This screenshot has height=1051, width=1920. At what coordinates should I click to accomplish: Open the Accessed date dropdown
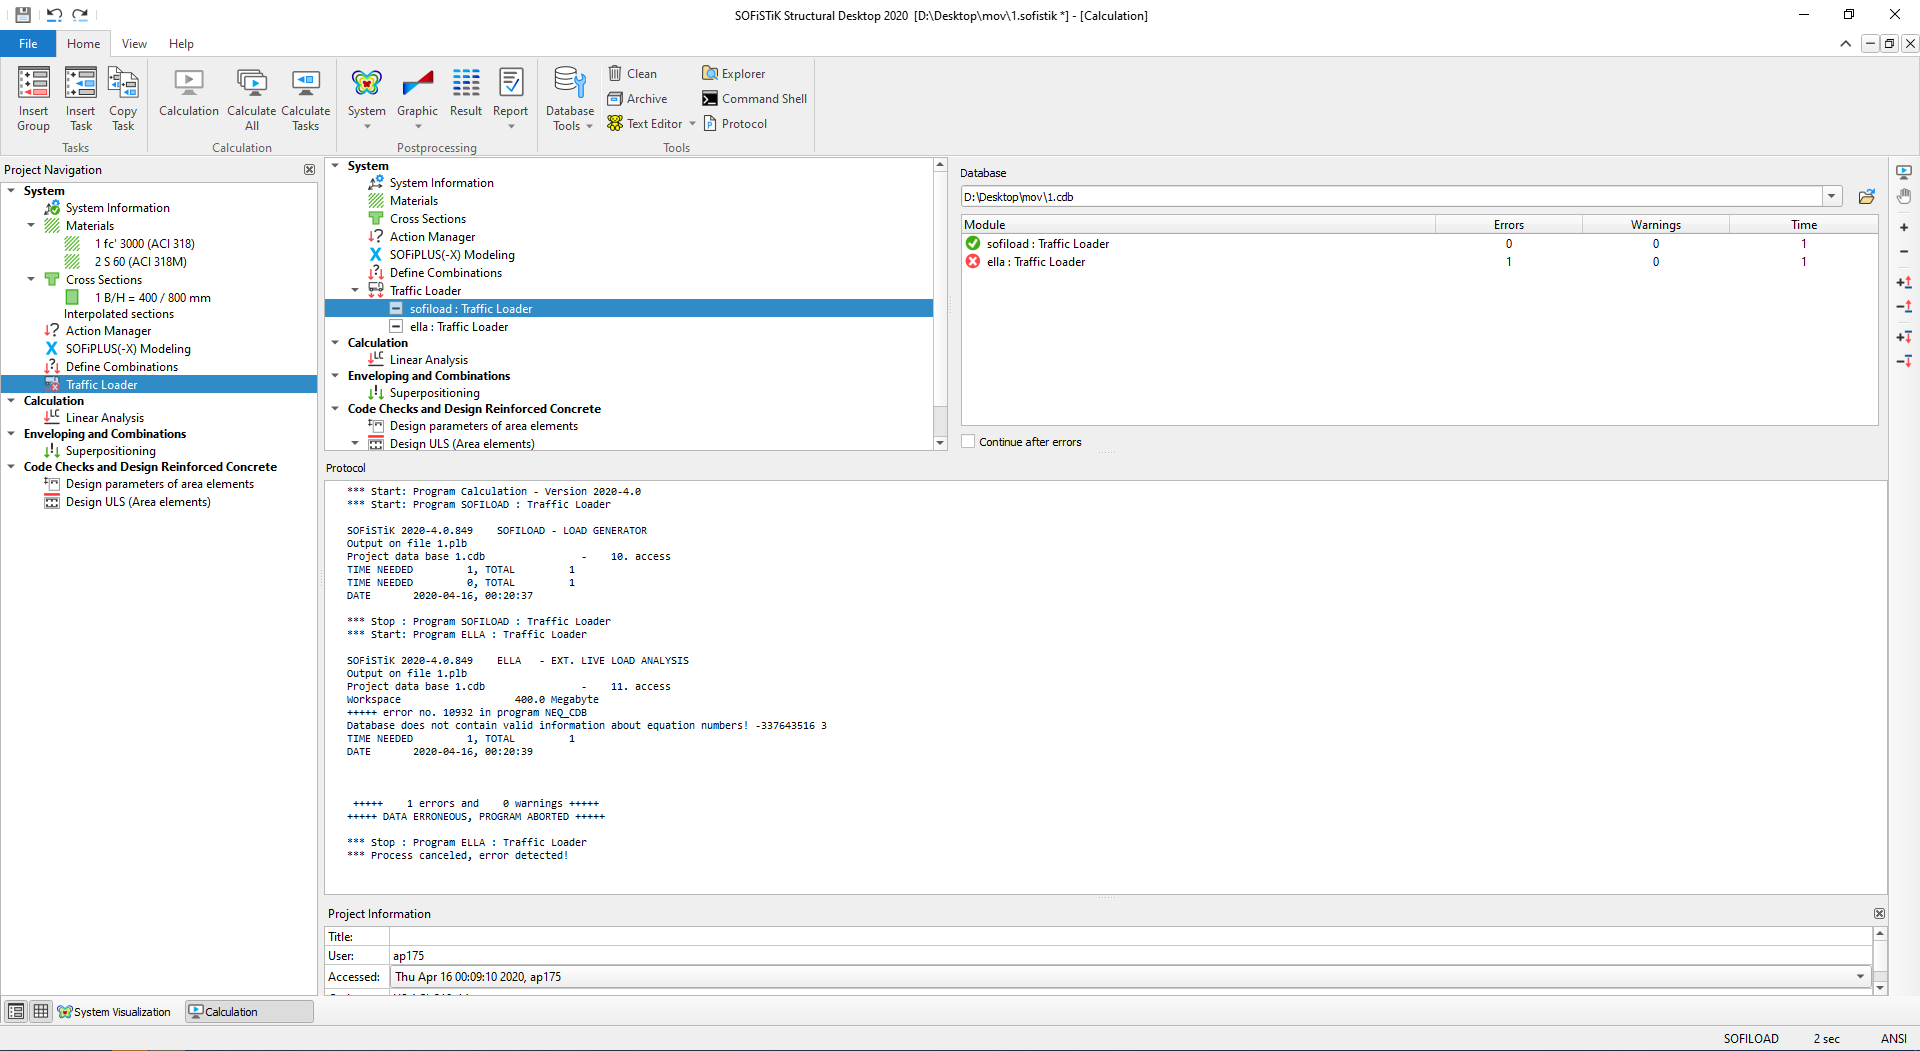(1860, 977)
